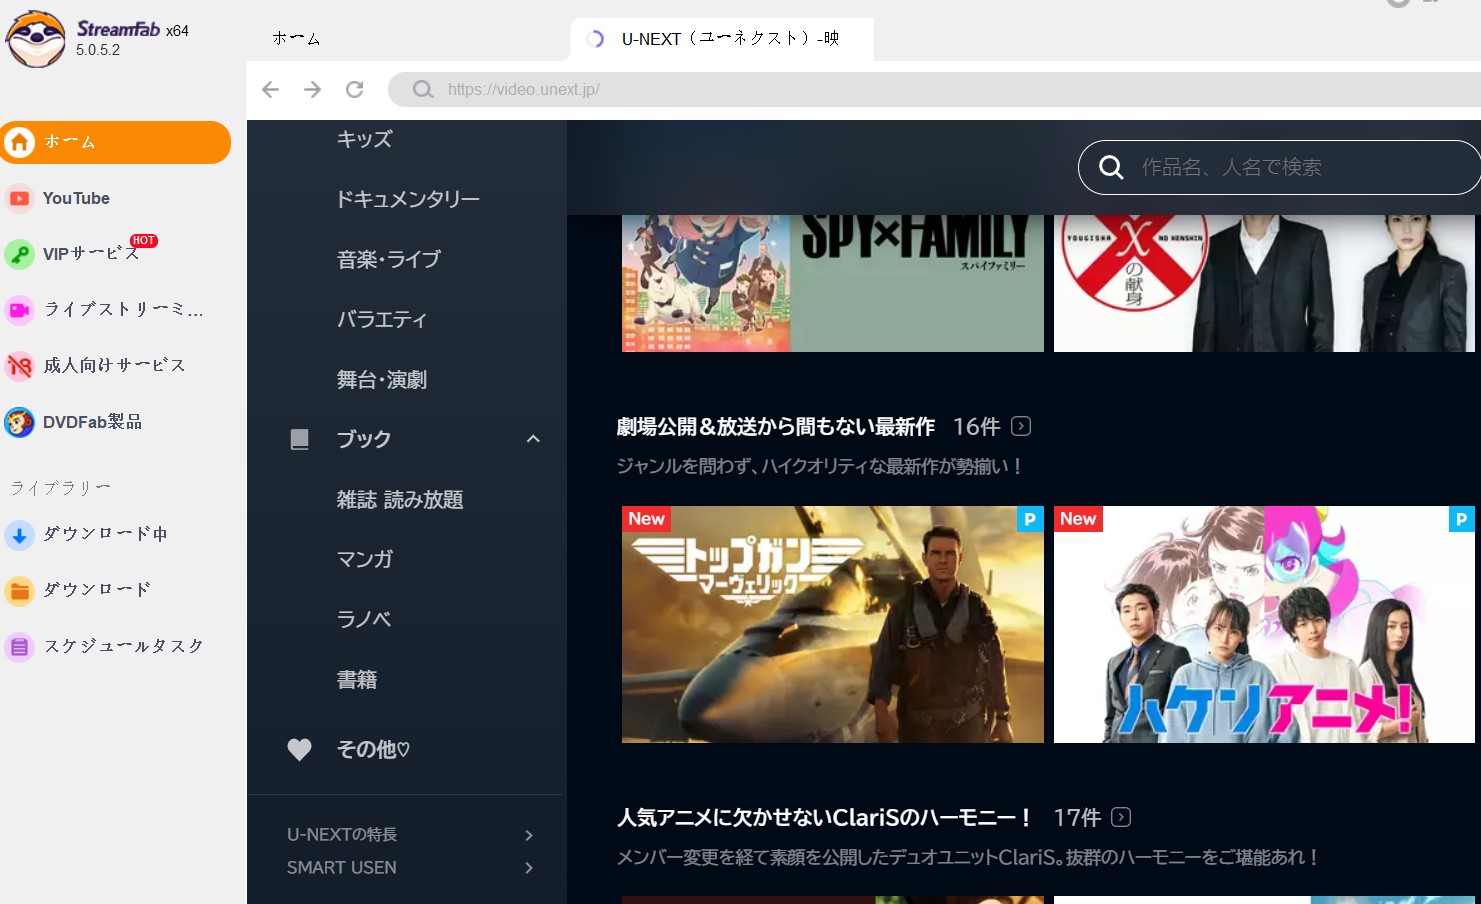This screenshot has width=1481, height=904.
Task: Click the DVDFab products icon
Action: coord(19,422)
